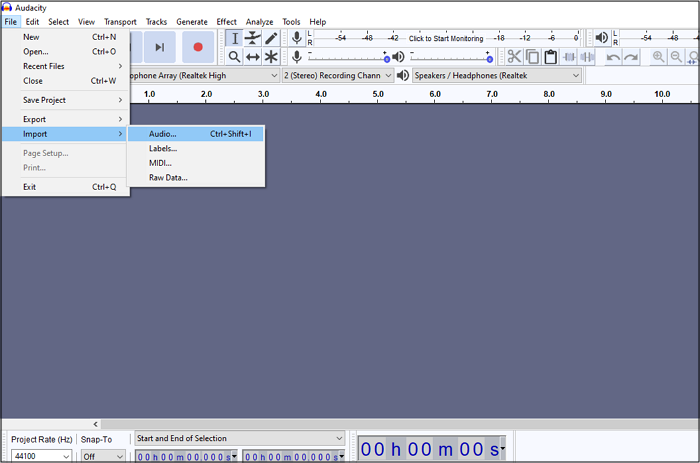This screenshot has height=463, width=700.
Task: Click the 5.0 mark on timeline ruler
Action: point(378,94)
